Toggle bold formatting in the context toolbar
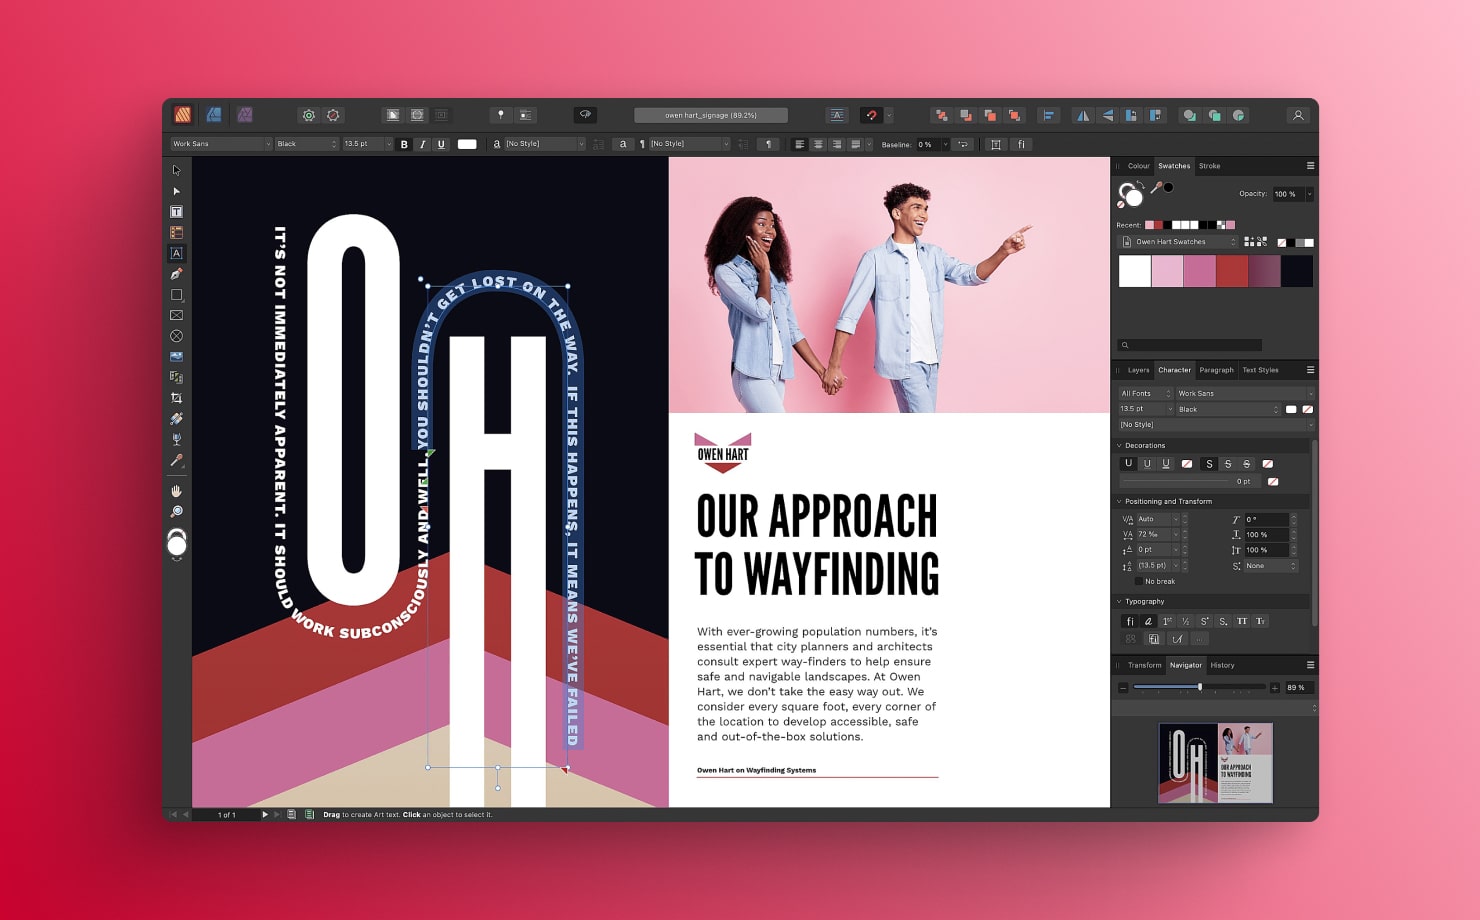Screen dimensions: 1480x920 click(404, 144)
